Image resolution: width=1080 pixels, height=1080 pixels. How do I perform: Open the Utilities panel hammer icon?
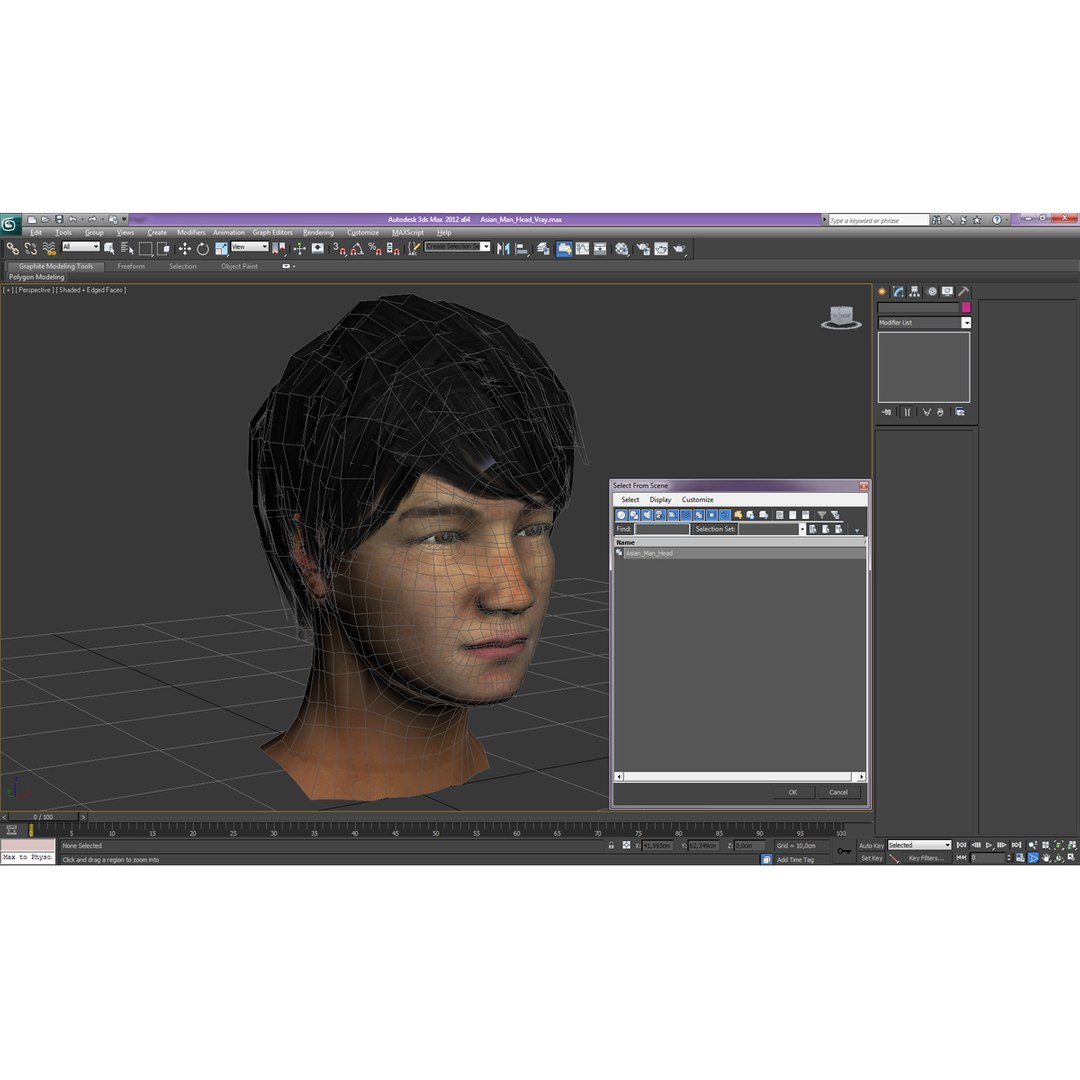964,291
